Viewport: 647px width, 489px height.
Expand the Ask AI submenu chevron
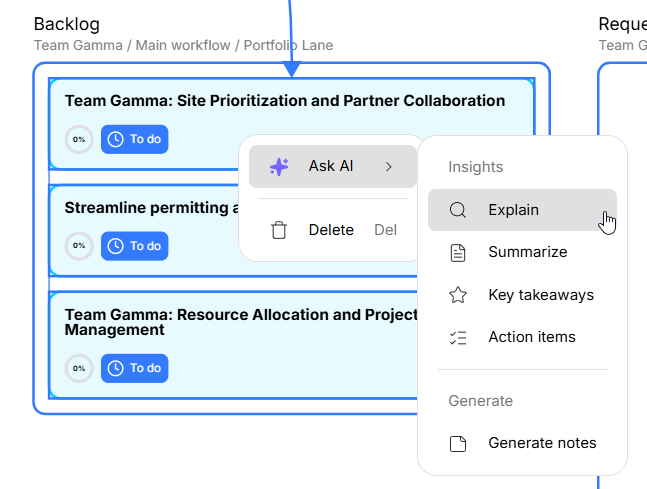click(388, 166)
